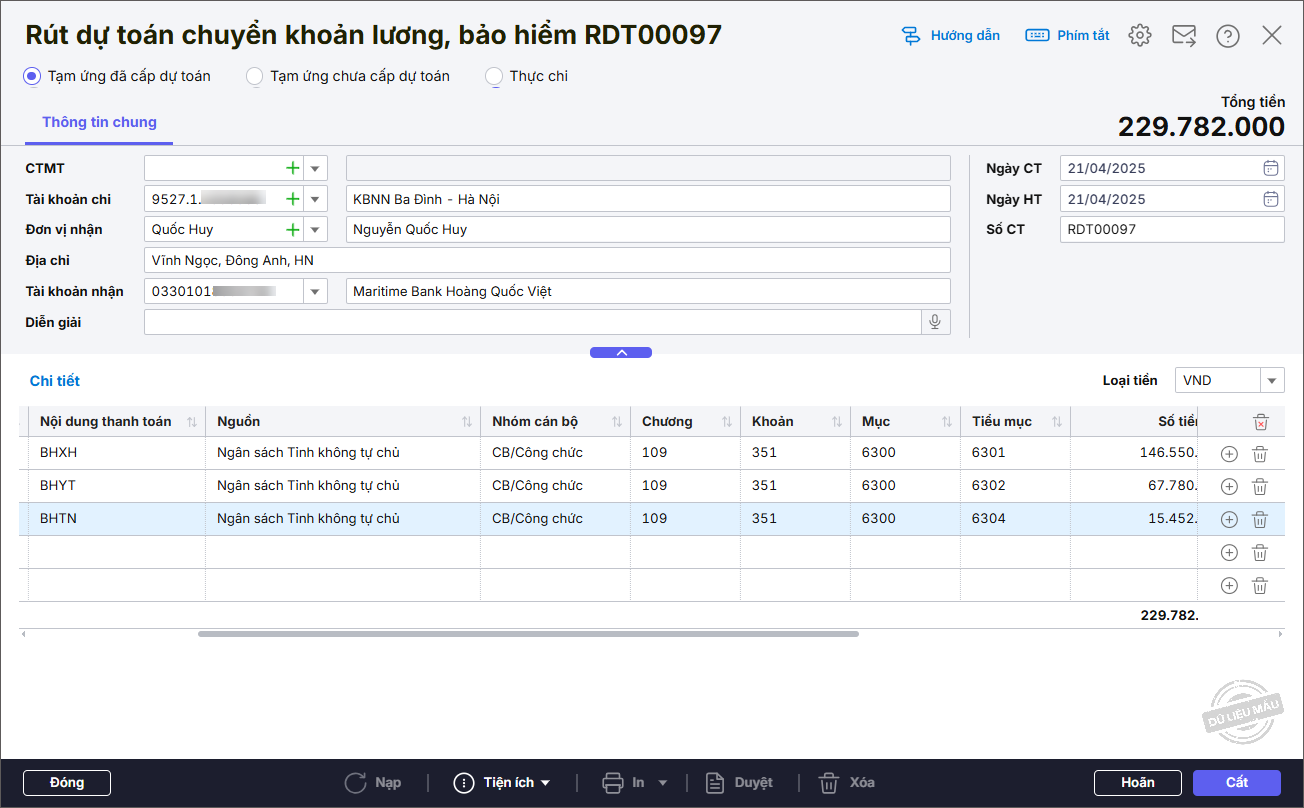Viewport: 1304px width, 808px height.
Task: Open the Tiện ích menu
Action: [x=502, y=783]
